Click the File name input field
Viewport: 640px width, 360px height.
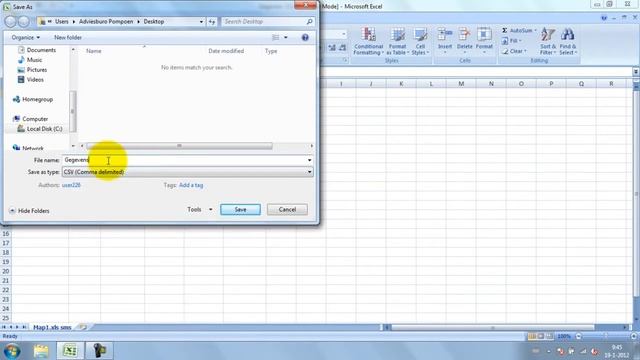tap(184, 160)
